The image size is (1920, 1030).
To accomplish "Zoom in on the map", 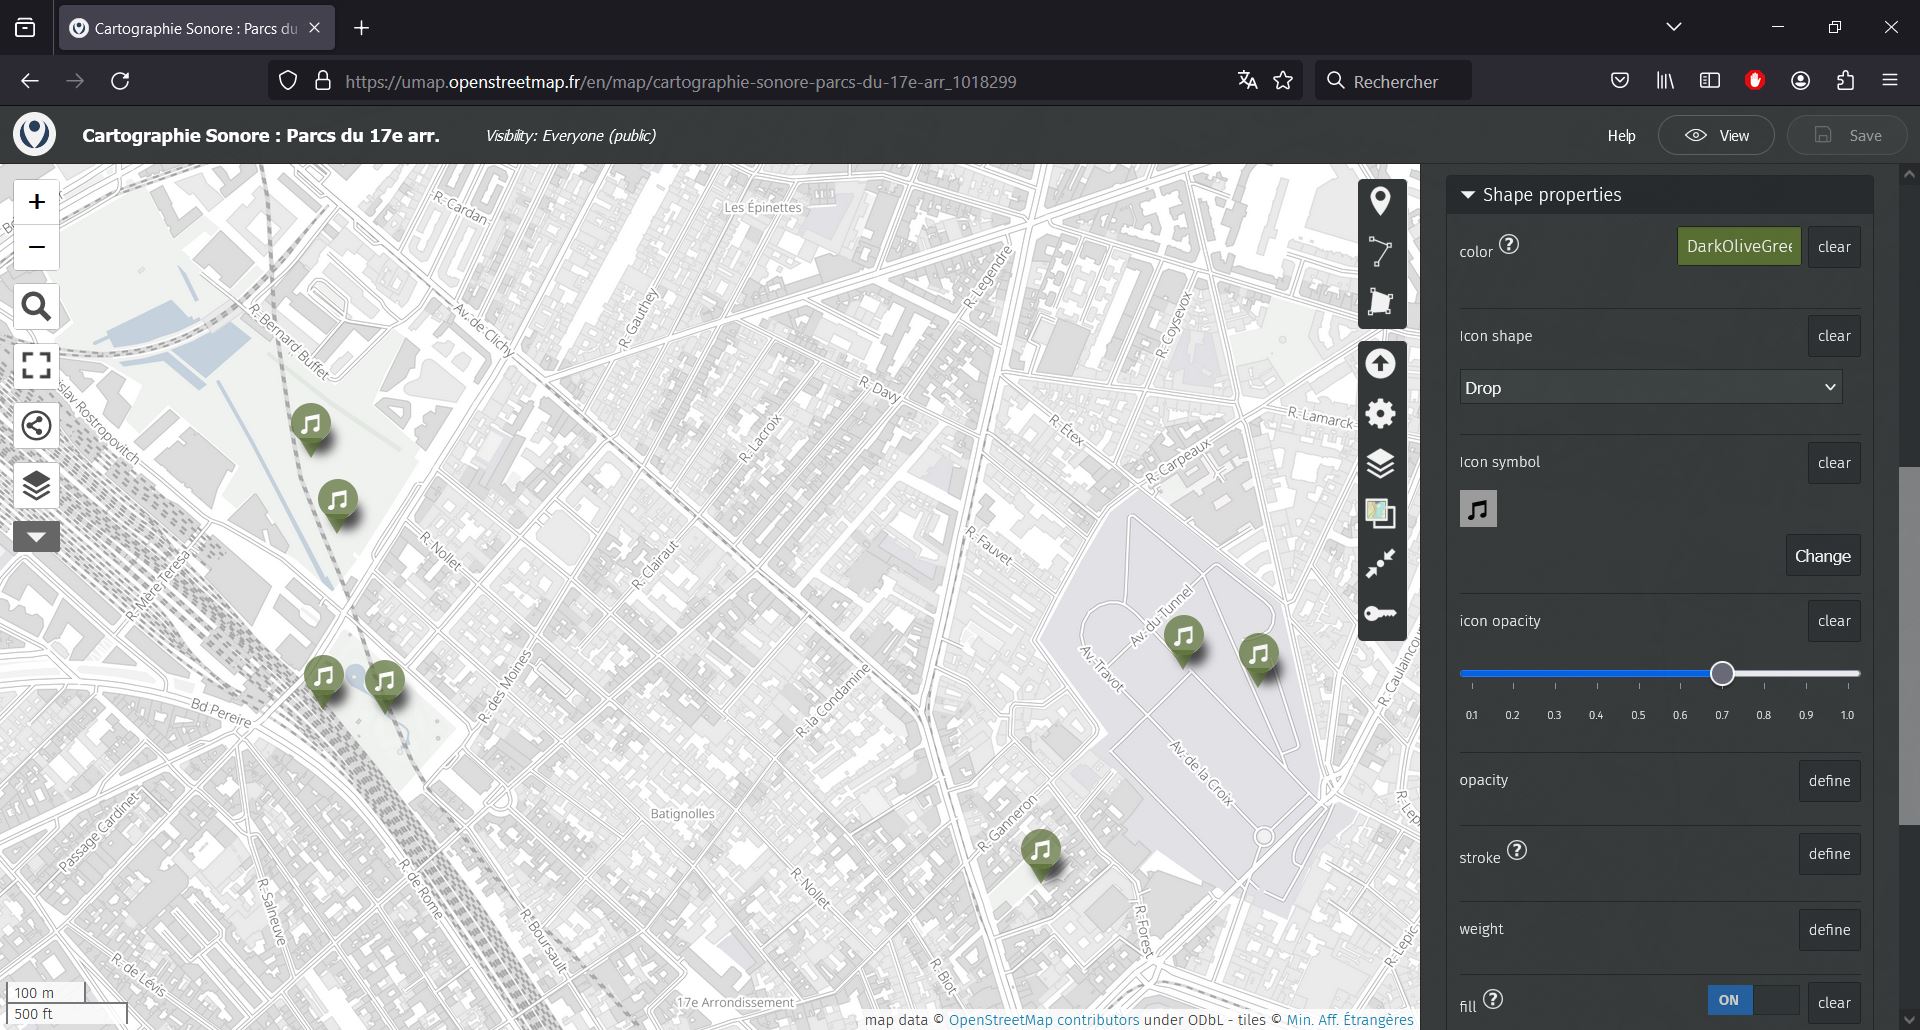I will click(x=37, y=202).
